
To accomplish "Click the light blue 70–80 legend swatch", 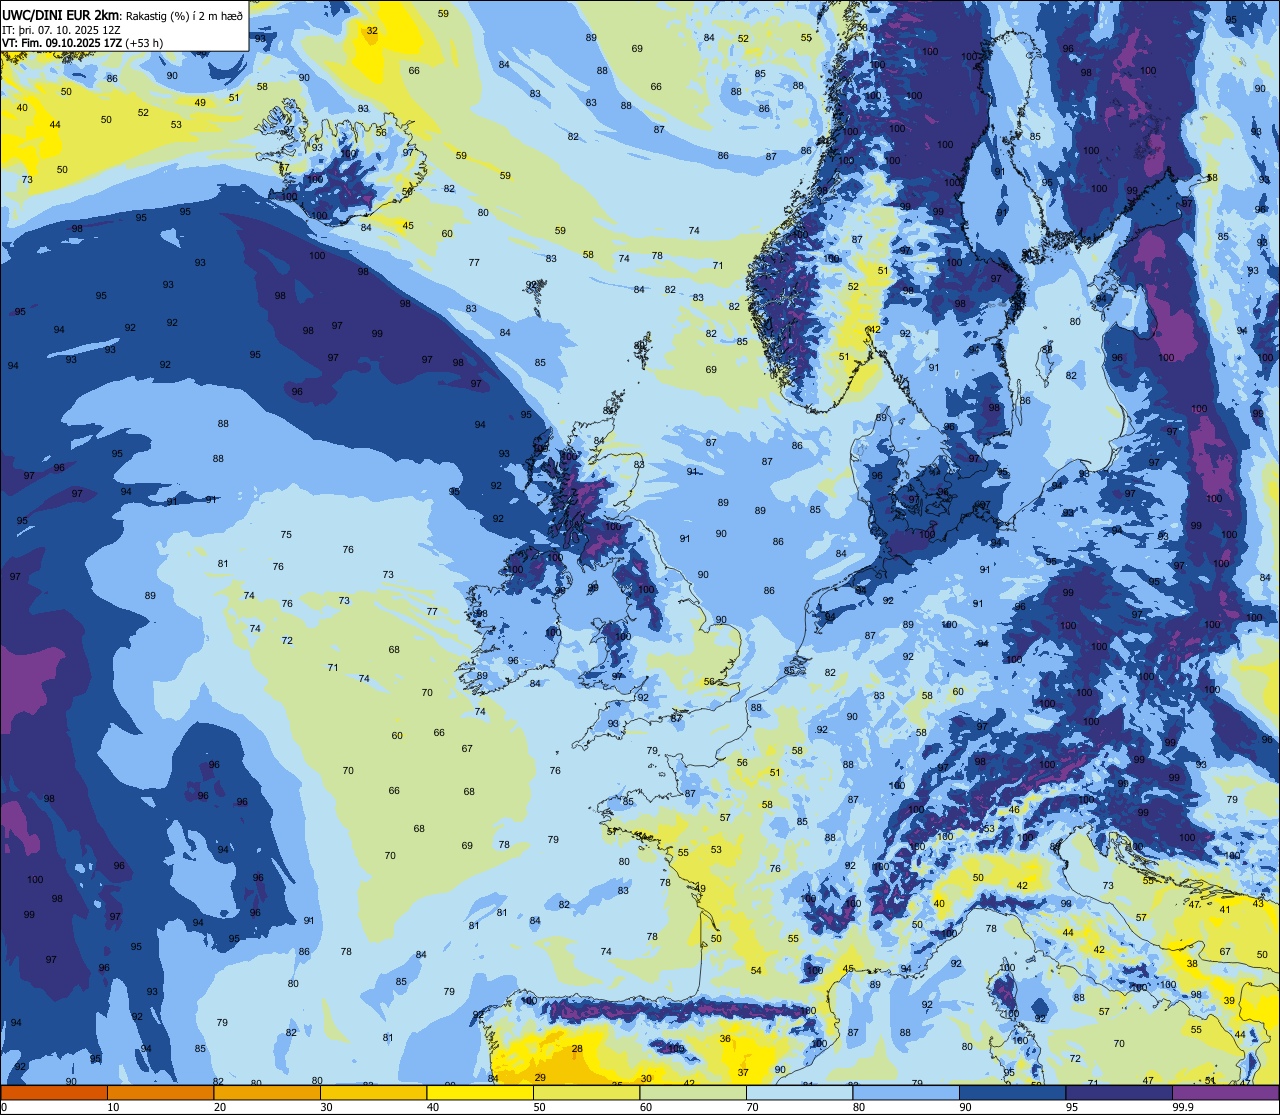I will 799,1093.
